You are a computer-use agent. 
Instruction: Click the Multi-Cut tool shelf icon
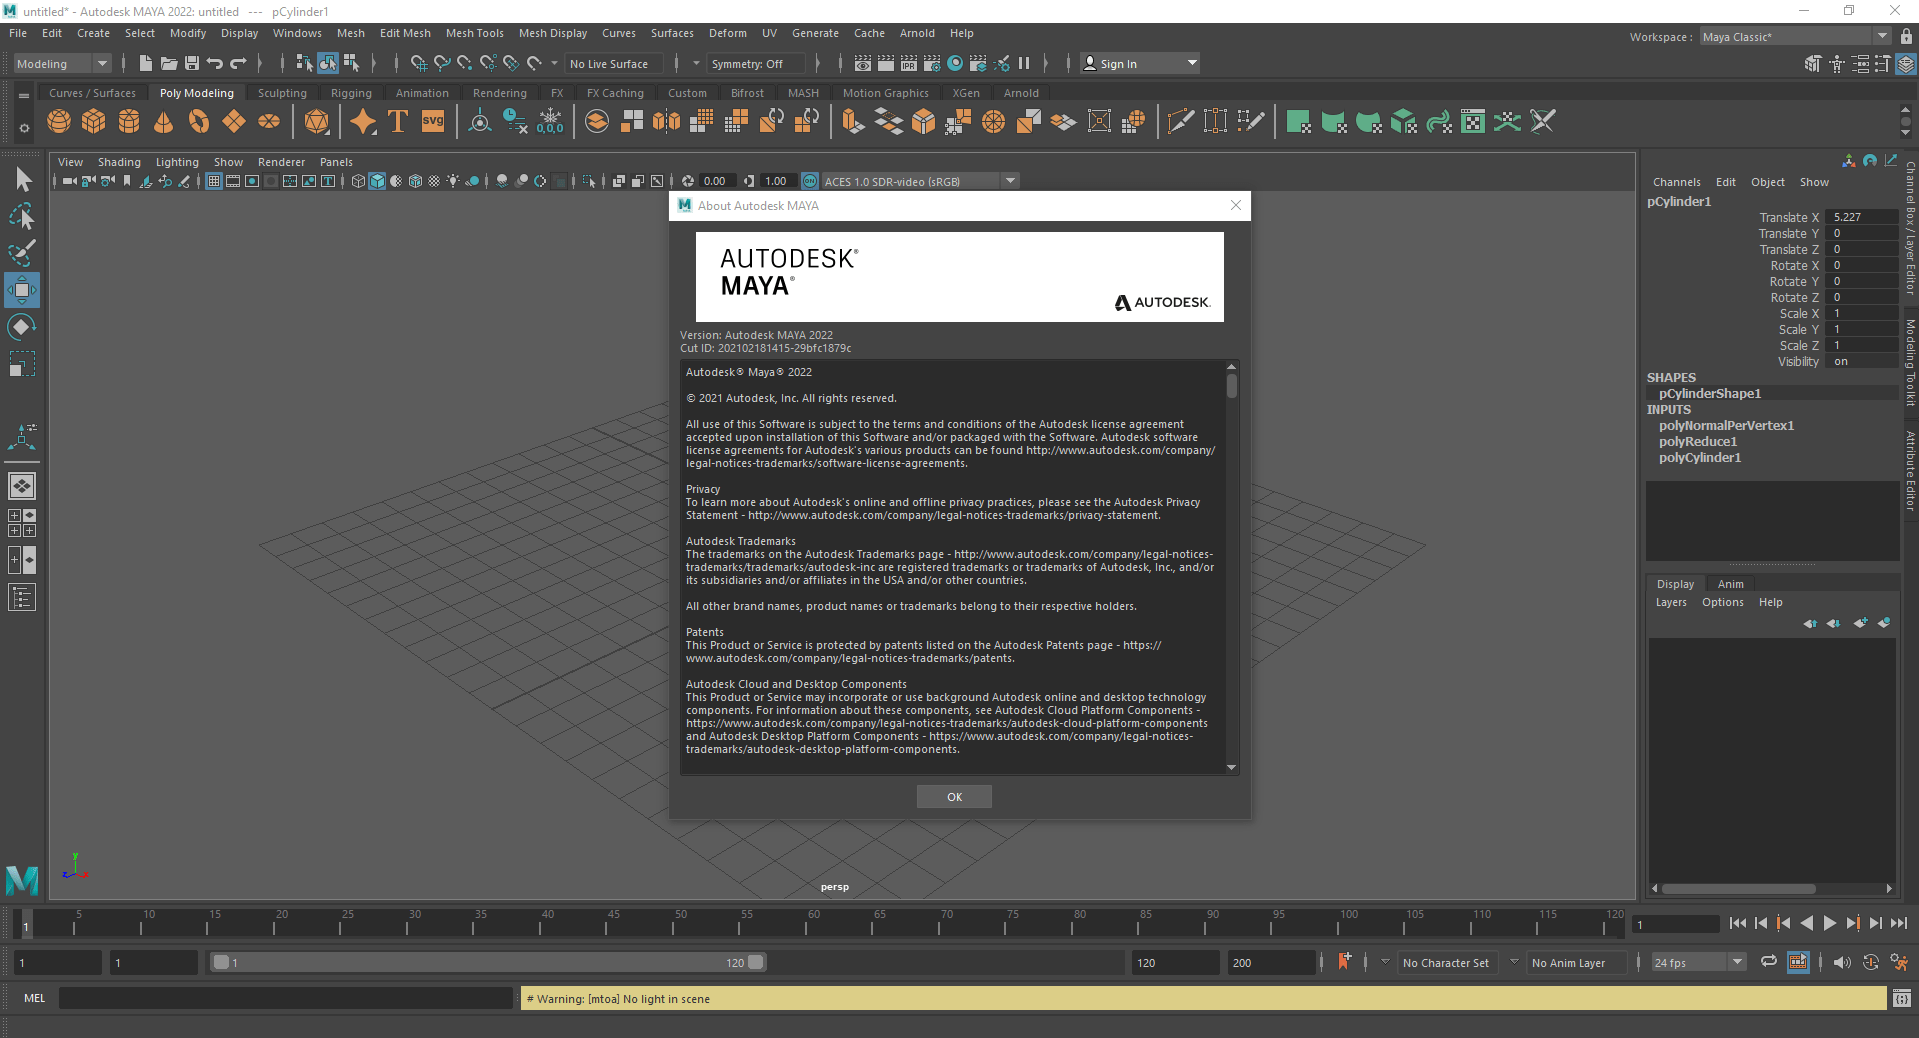click(x=1180, y=122)
